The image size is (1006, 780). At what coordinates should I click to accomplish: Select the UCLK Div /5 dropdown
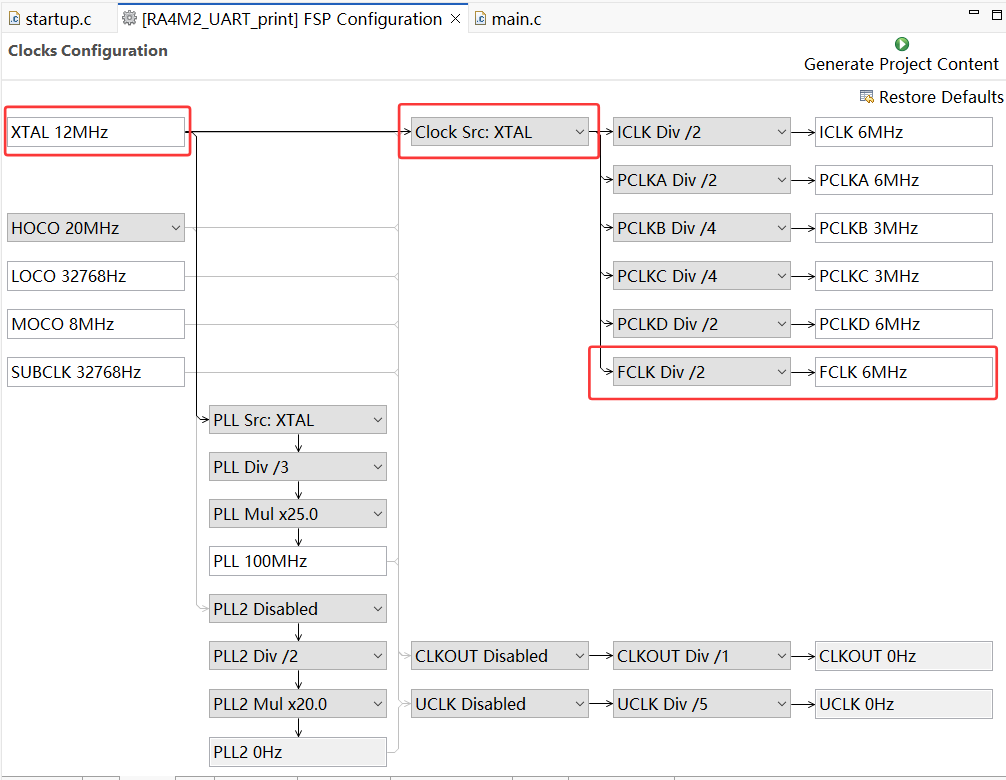click(x=702, y=704)
